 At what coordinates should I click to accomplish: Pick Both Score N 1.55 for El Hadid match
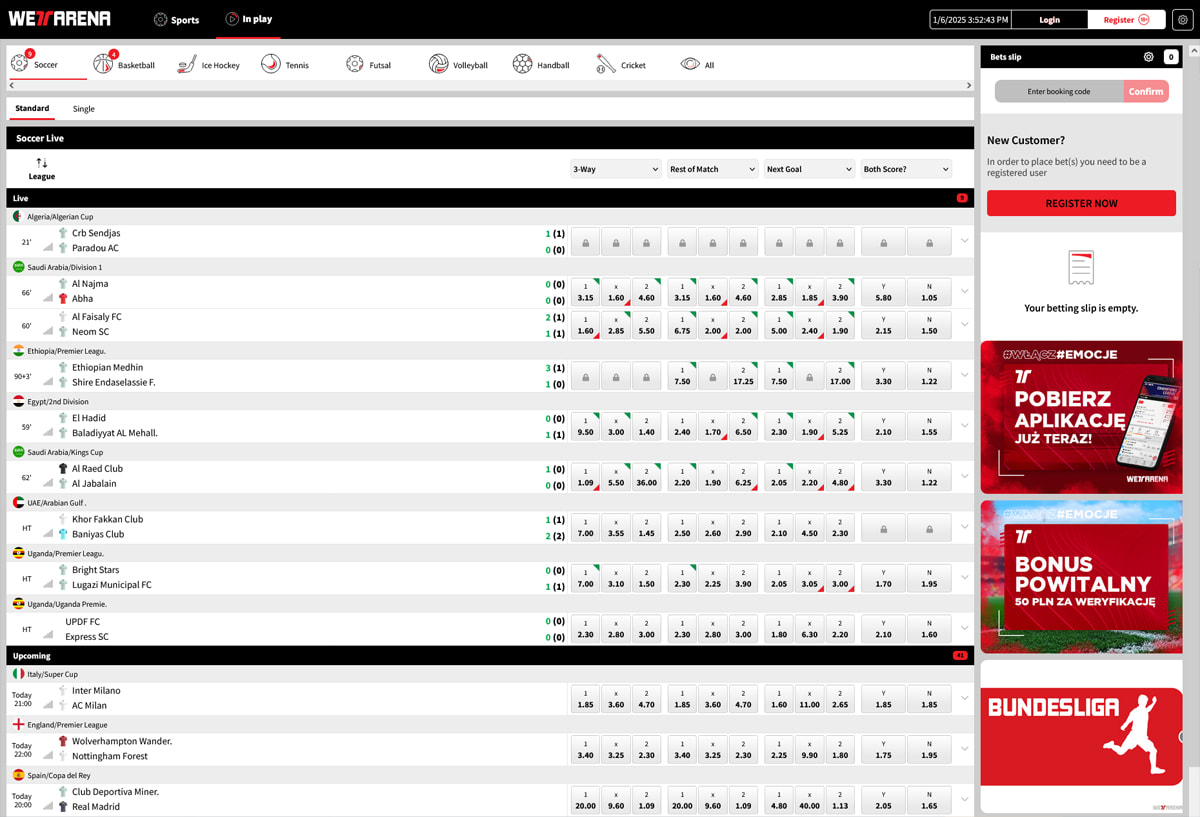tap(929, 426)
